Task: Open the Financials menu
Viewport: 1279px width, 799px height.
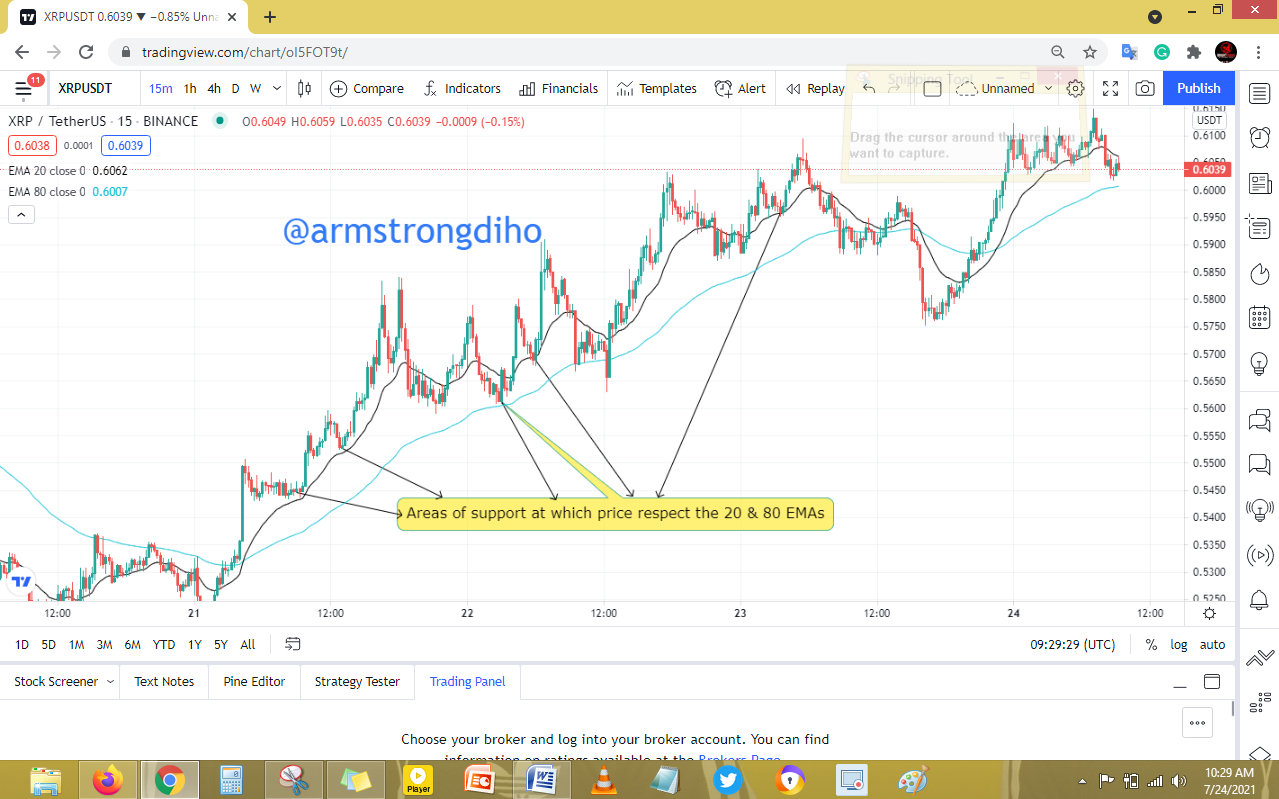Action: point(558,88)
